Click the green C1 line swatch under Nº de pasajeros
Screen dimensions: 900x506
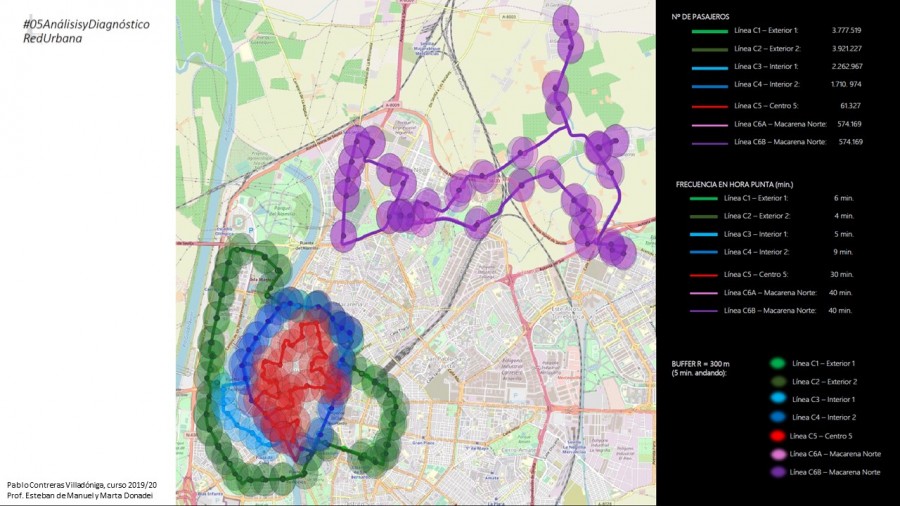pos(701,30)
